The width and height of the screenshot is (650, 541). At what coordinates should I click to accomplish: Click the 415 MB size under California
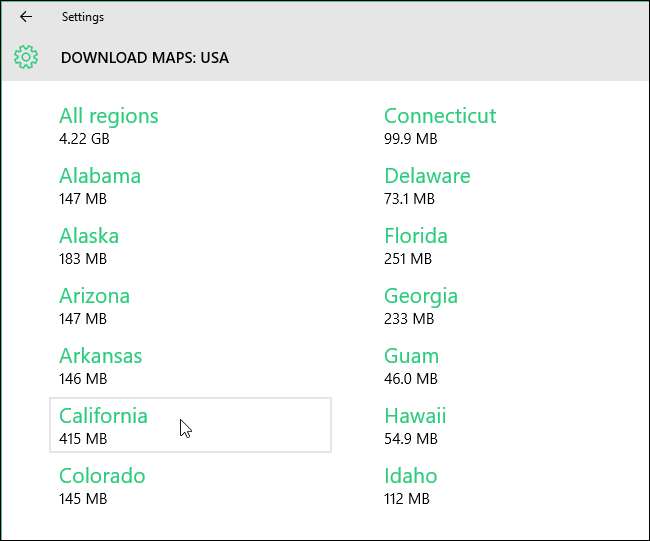(x=83, y=439)
